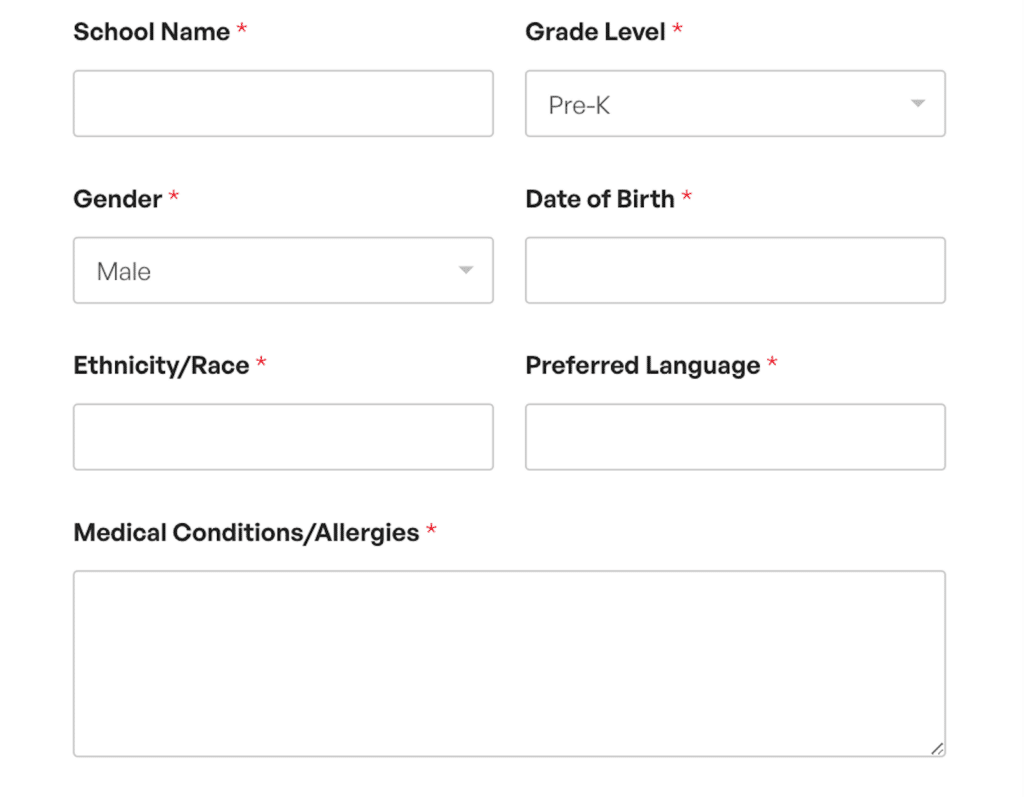1024x797 pixels.
Task: Select the Preferred Language input
Action: (735, 436)
